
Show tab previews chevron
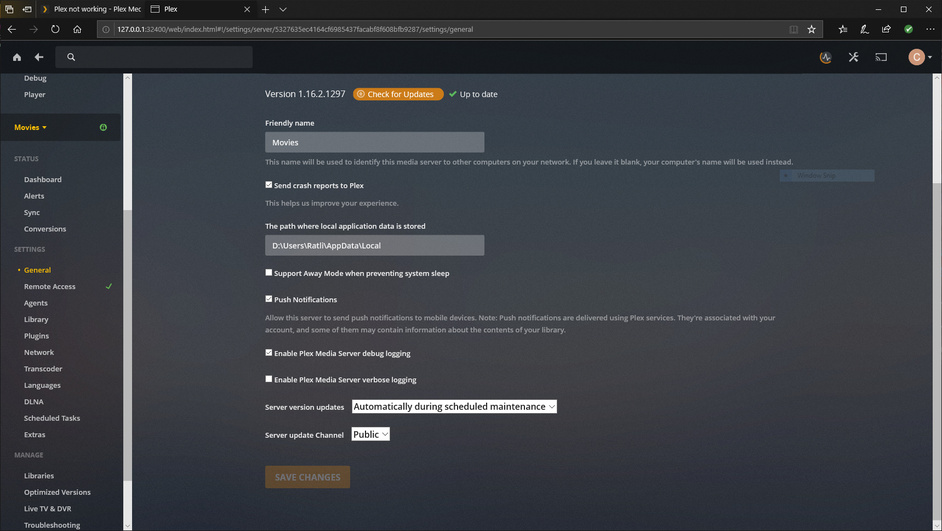pyautogui.click(x=283, y=9)
